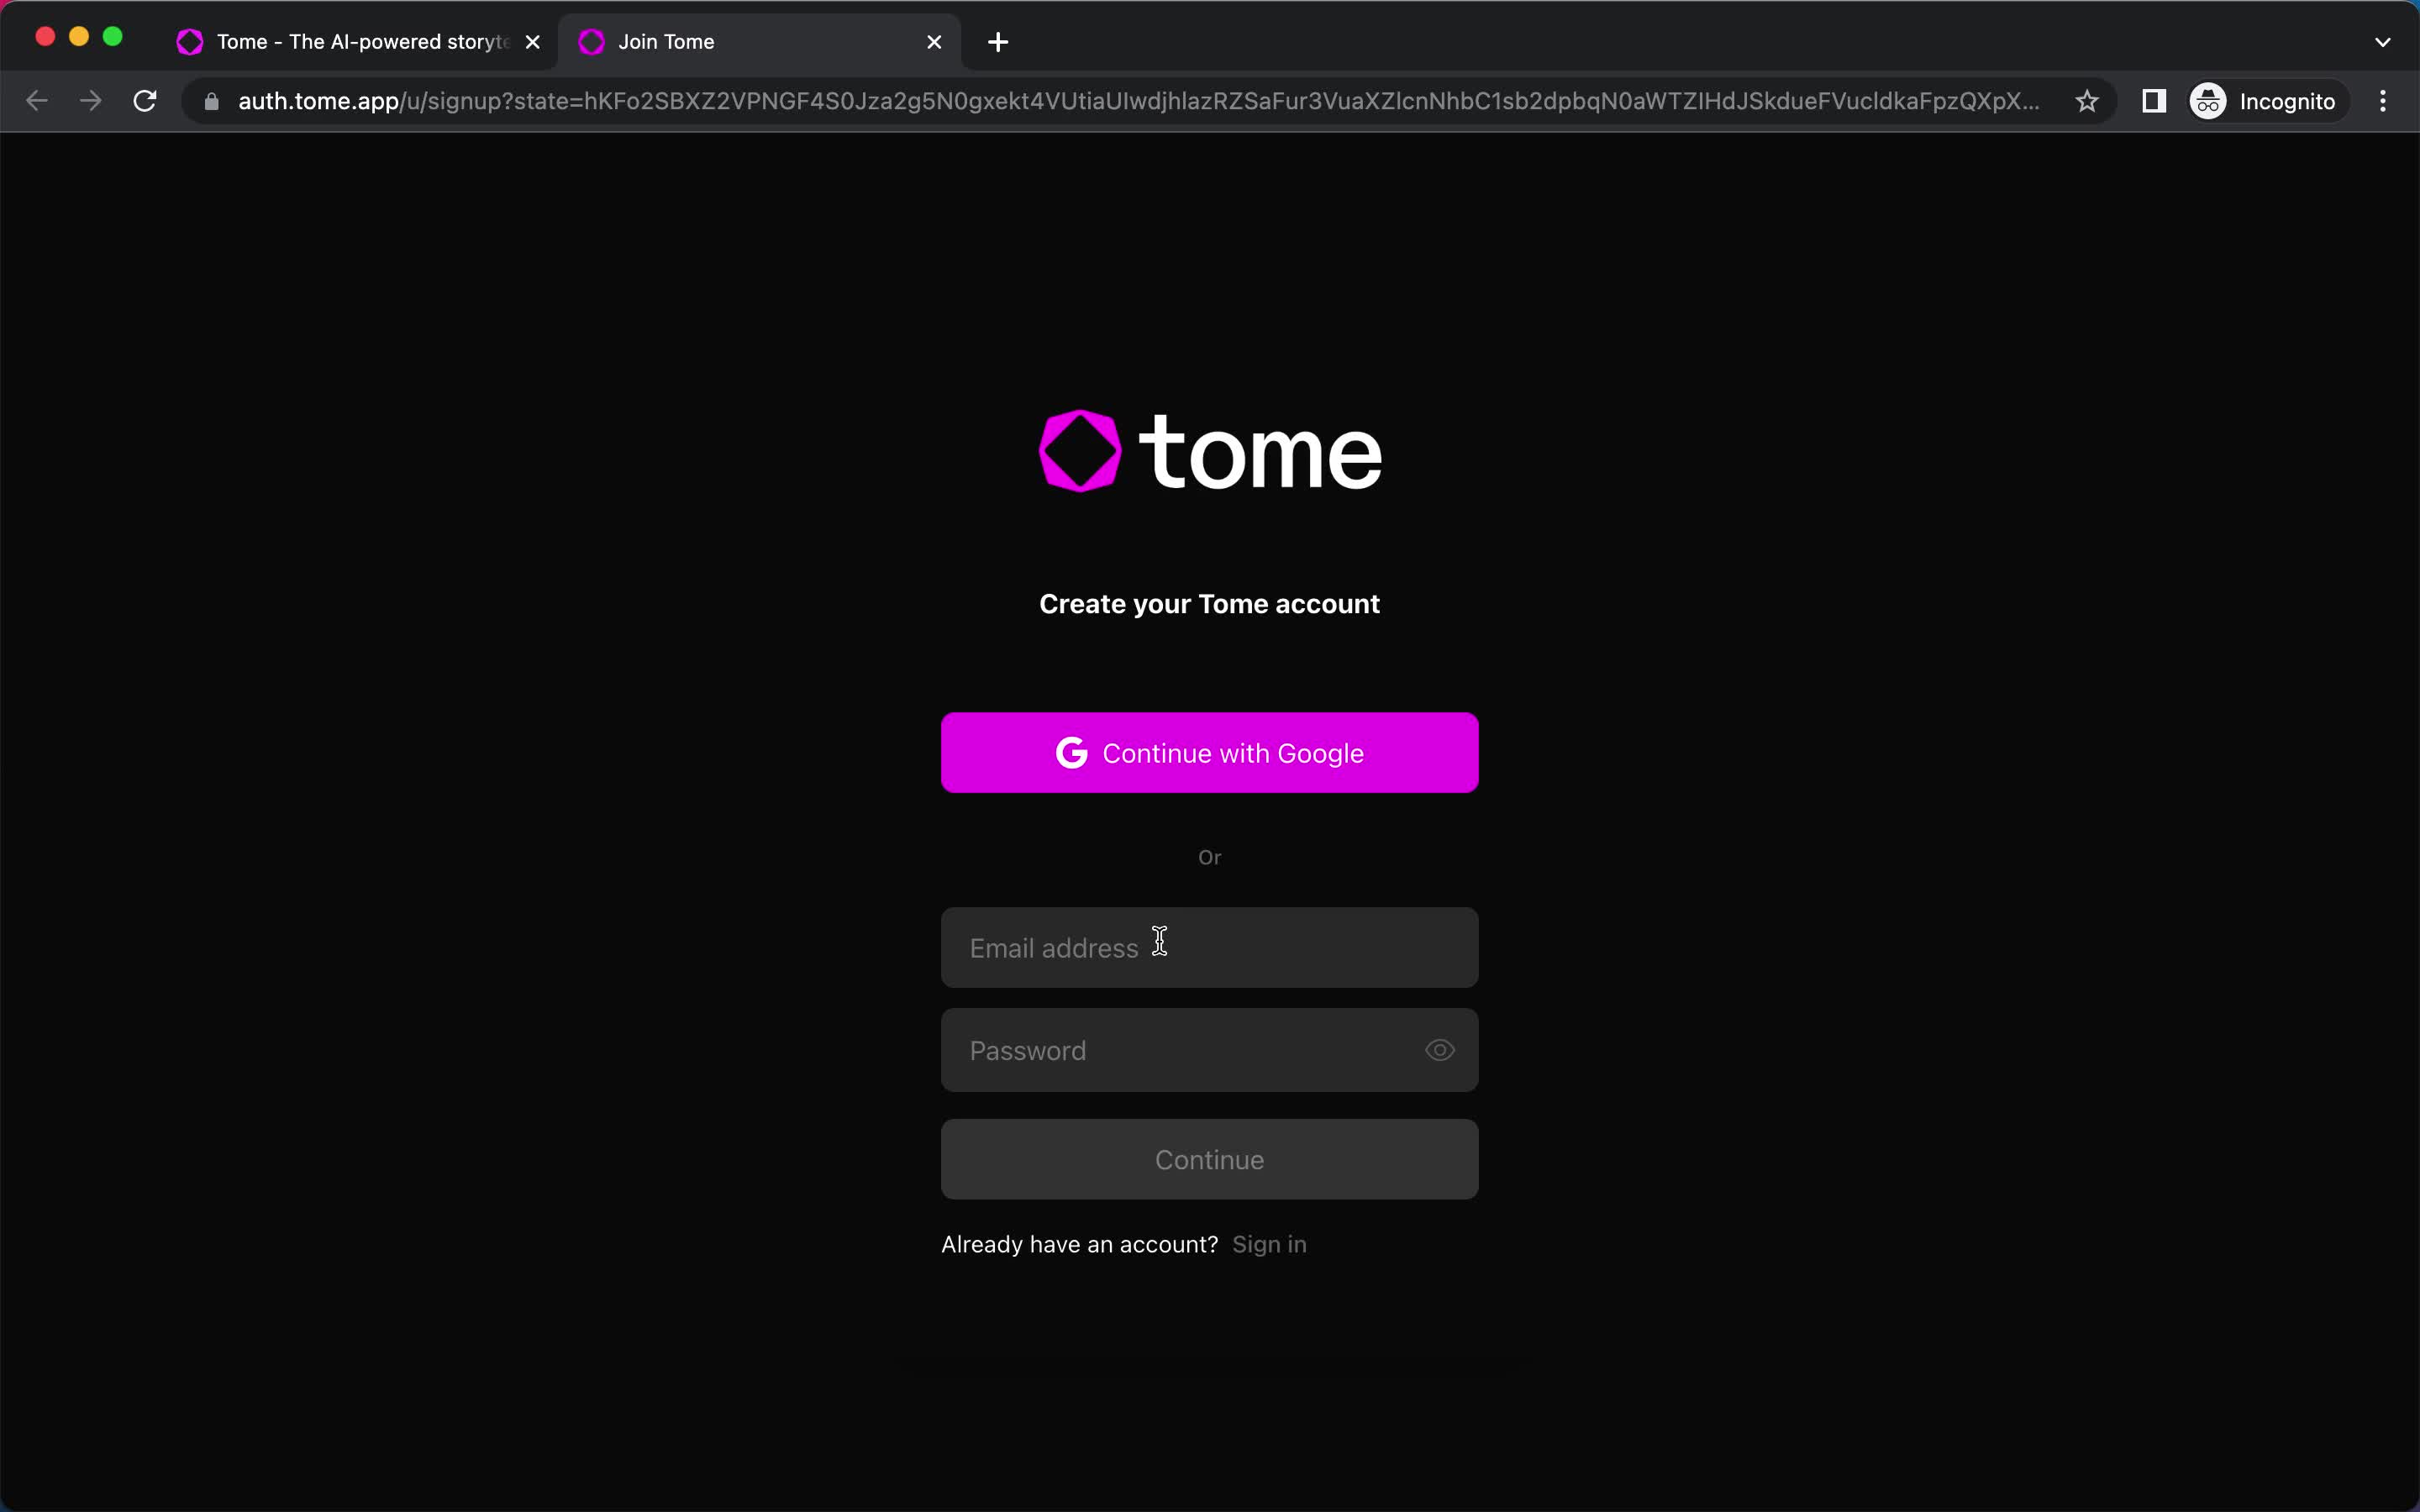The width and height of the screenshot is (2420, 1512).
Task: Click the 'Already have an account?' text
Action: click(x=1079, y=1244)
